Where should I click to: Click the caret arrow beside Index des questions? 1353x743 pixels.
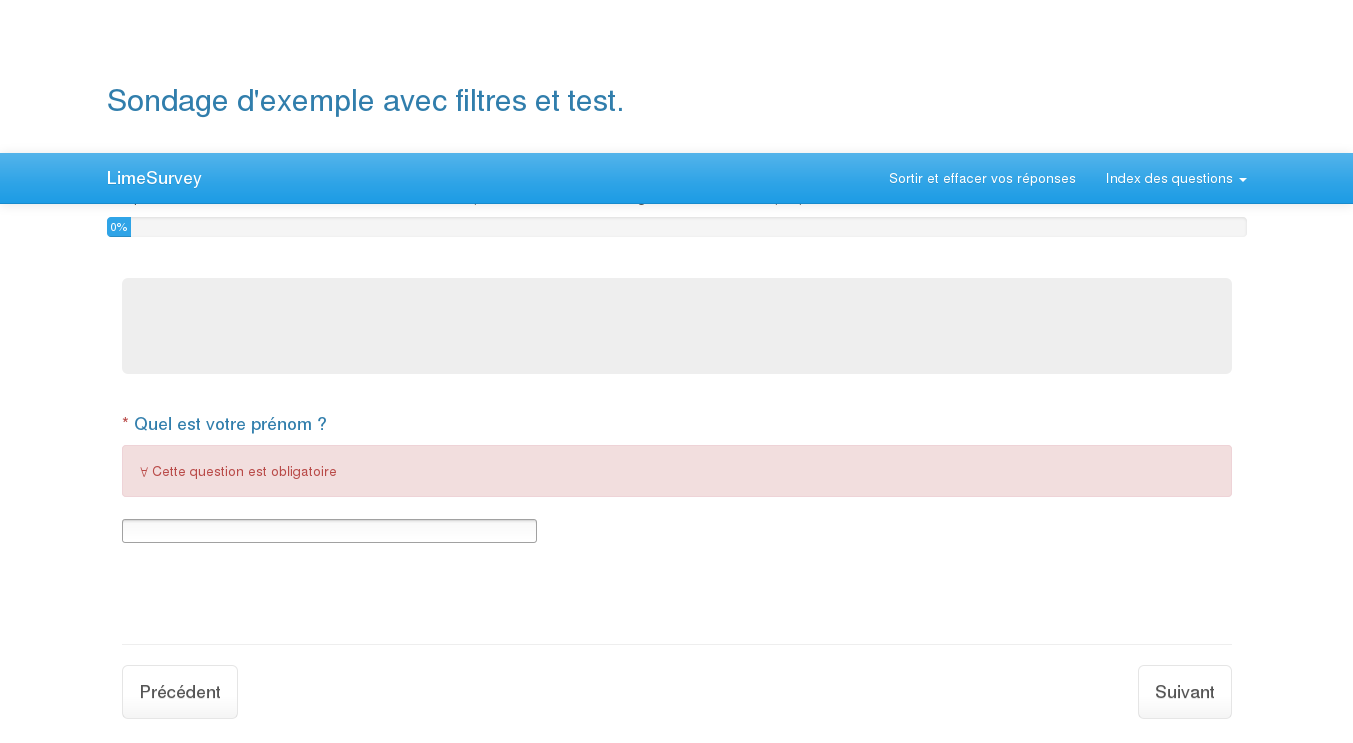(x=1243, y=180)
